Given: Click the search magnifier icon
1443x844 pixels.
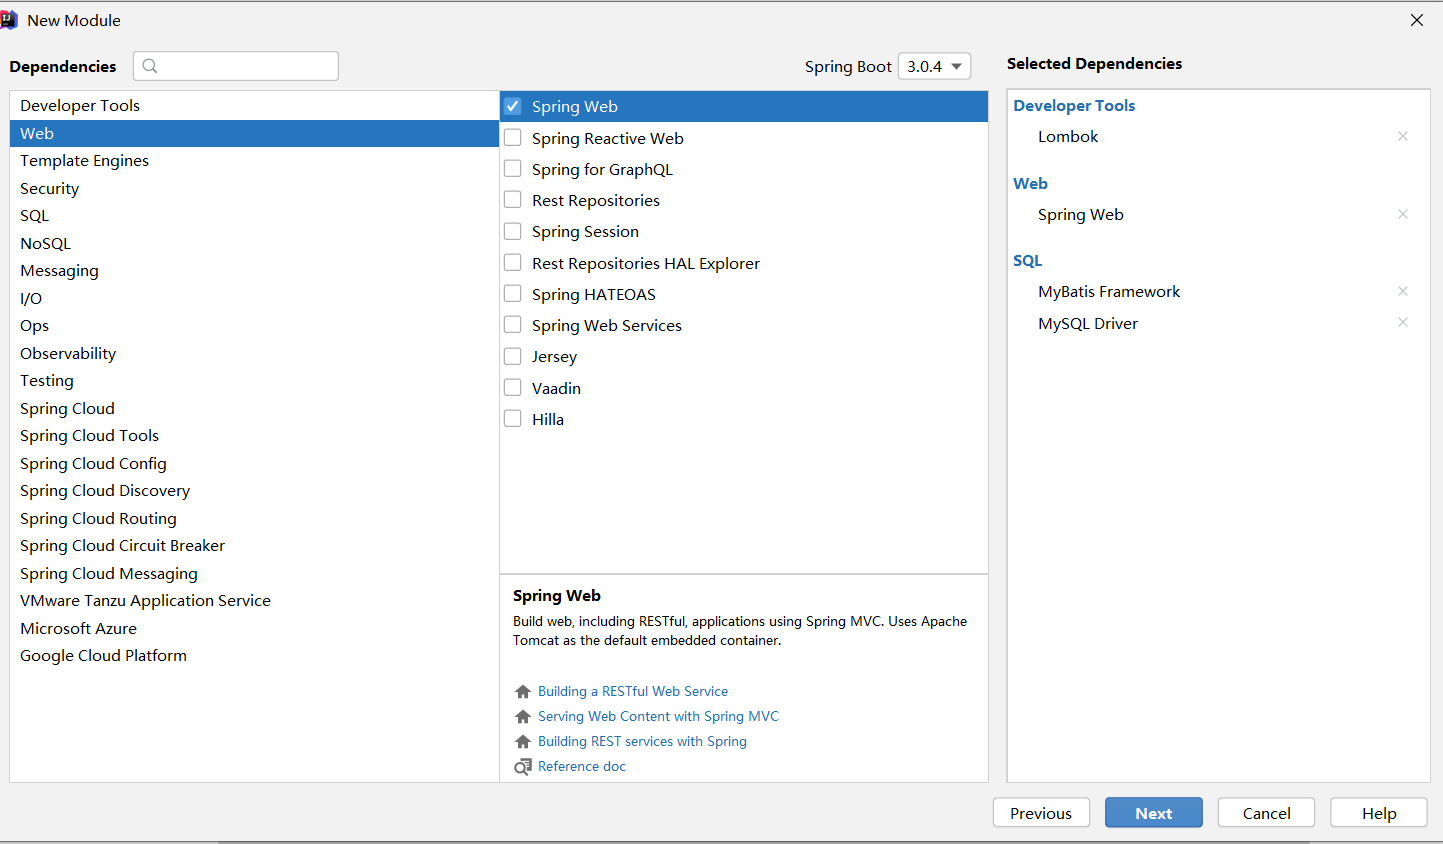Looking at the screenshot, I should point(150,66).
